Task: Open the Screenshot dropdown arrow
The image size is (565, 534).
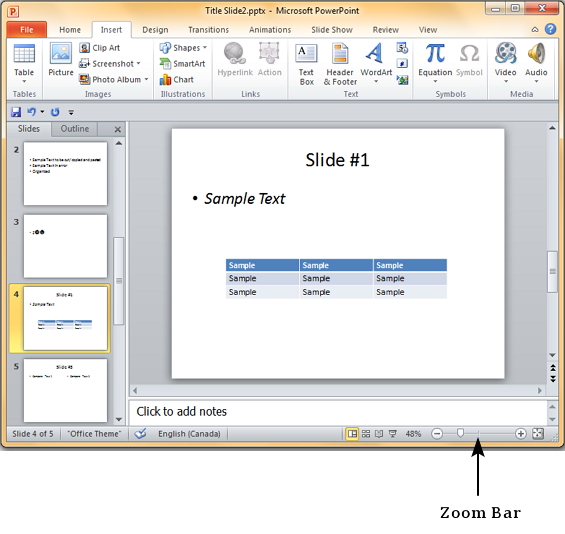Action: 138,63
